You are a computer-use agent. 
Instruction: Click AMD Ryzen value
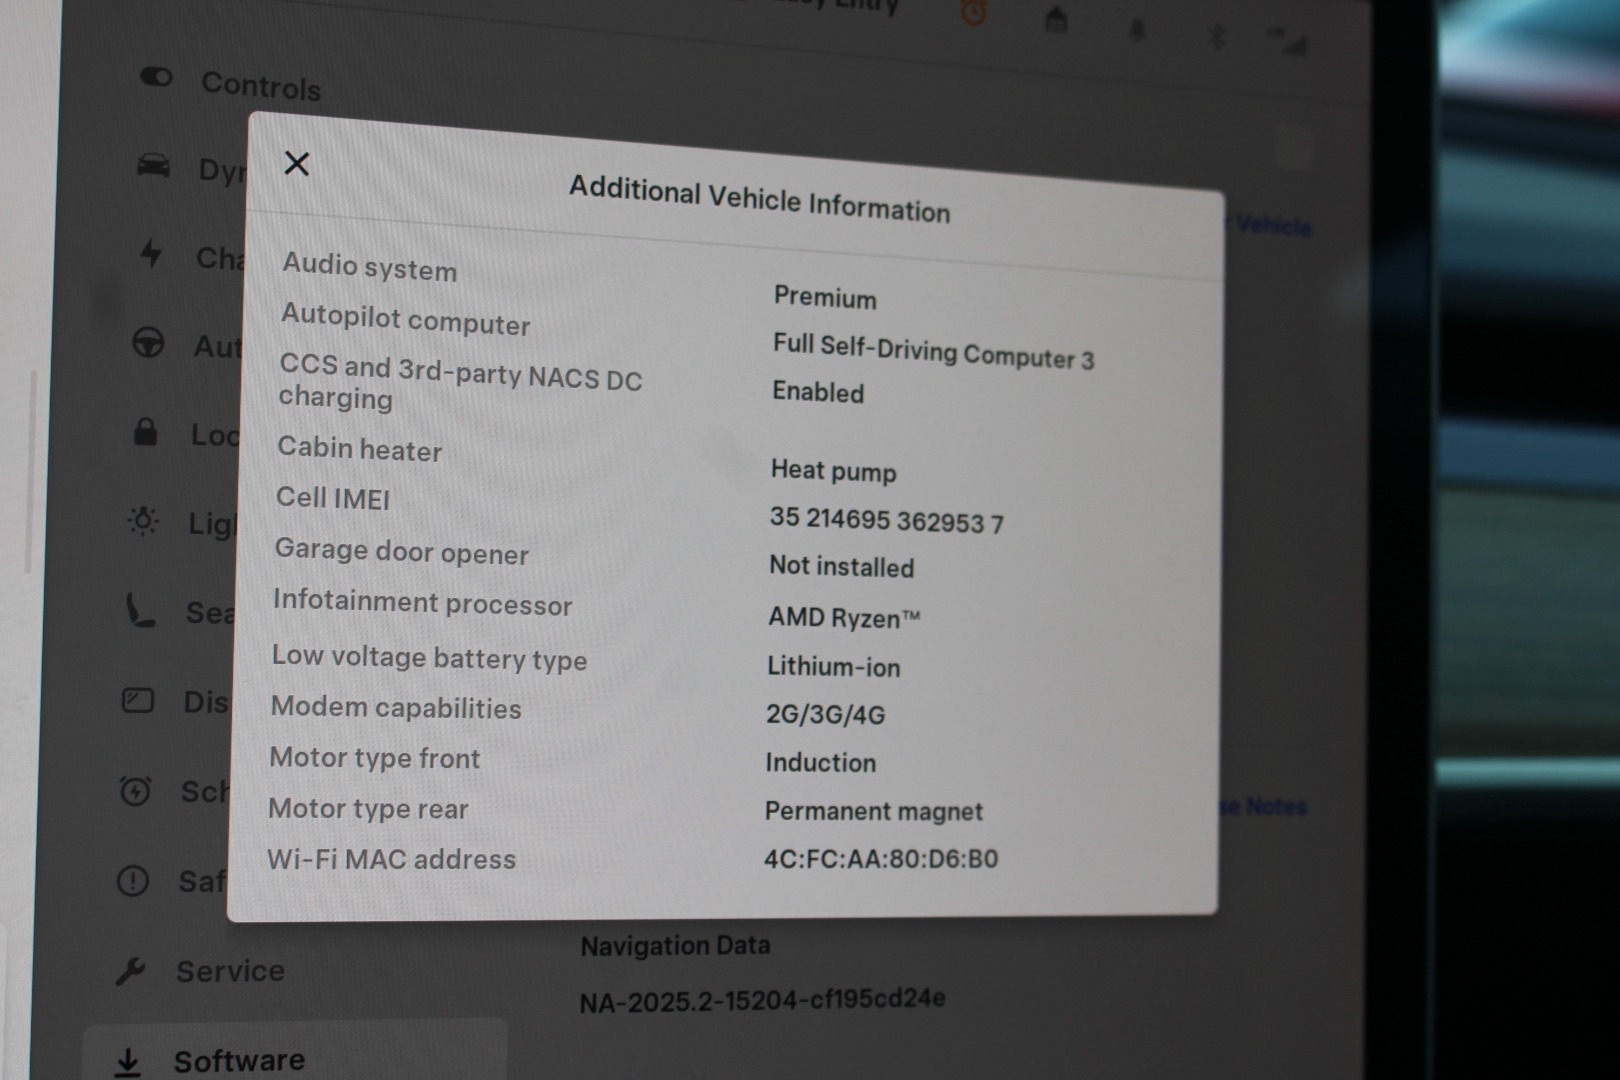coord(844,617)
